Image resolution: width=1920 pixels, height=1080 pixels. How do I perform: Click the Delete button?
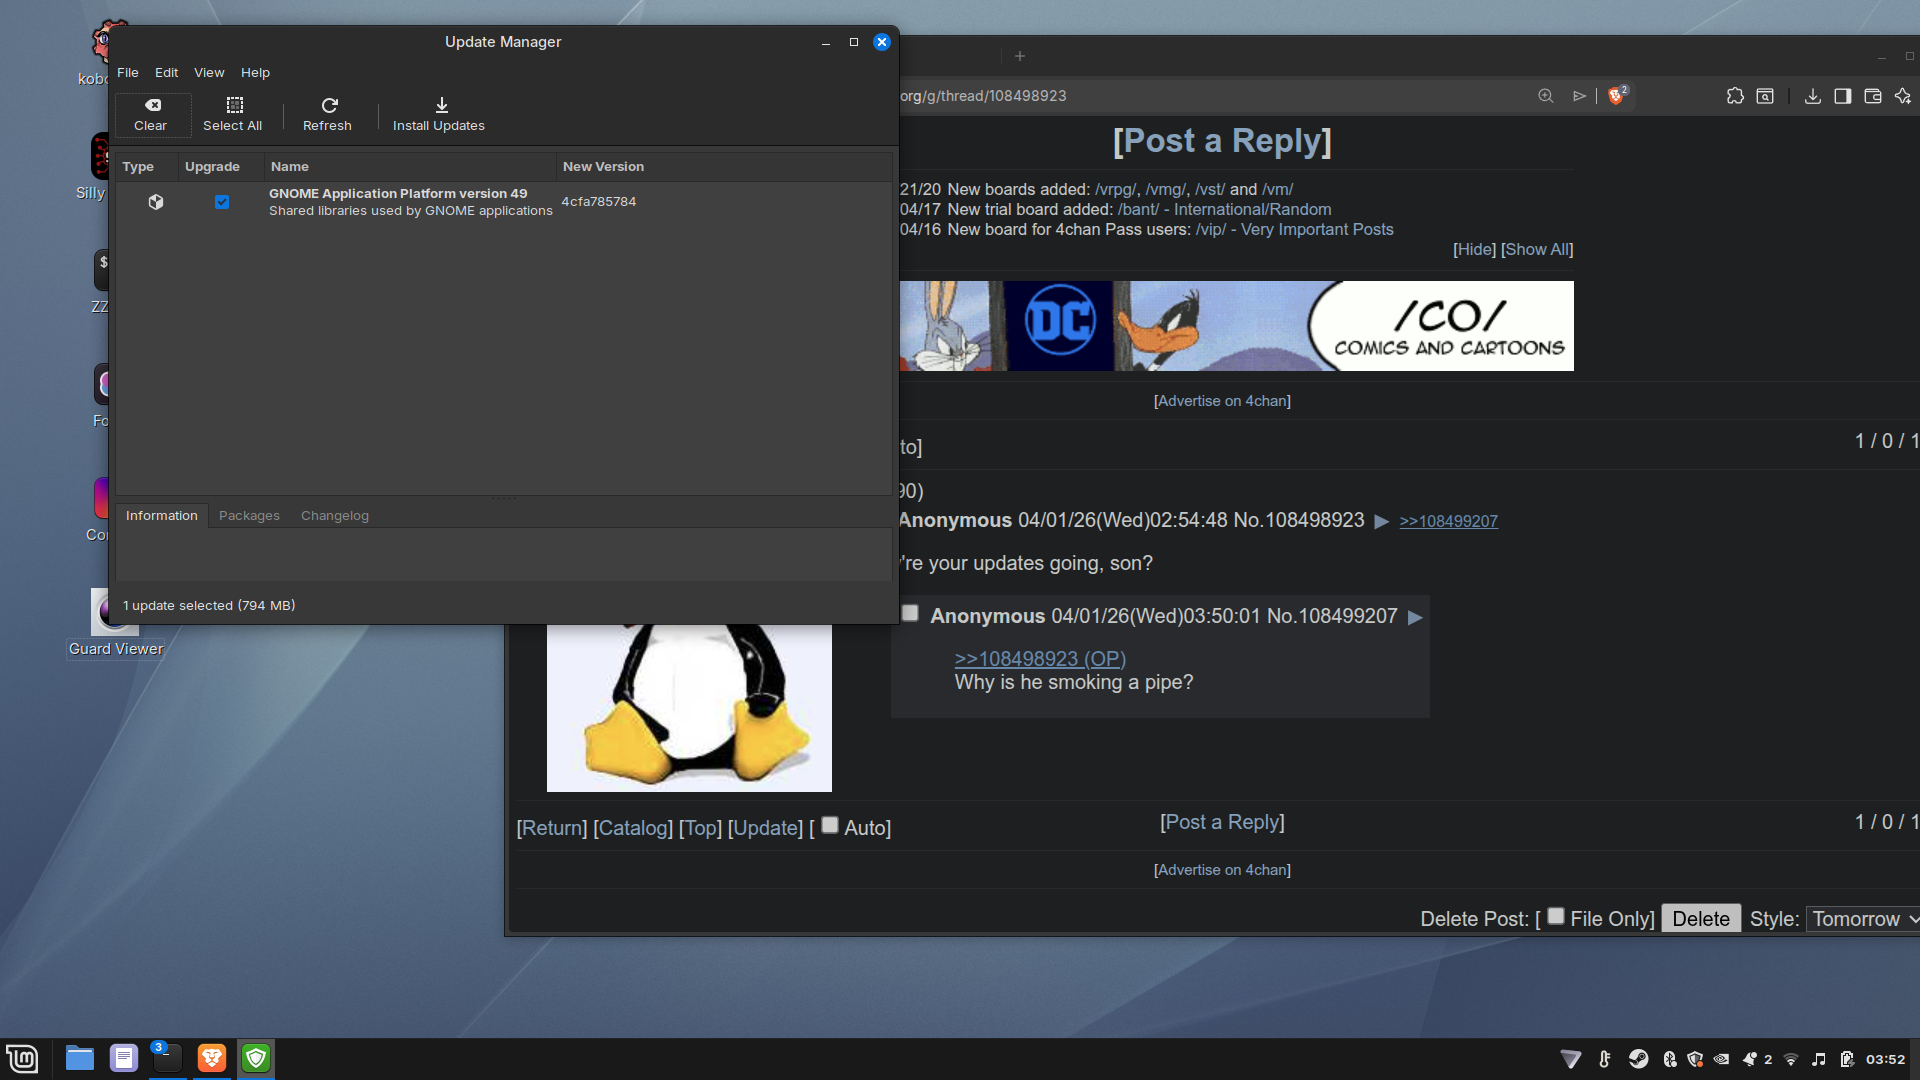(x=1701, y=919)
